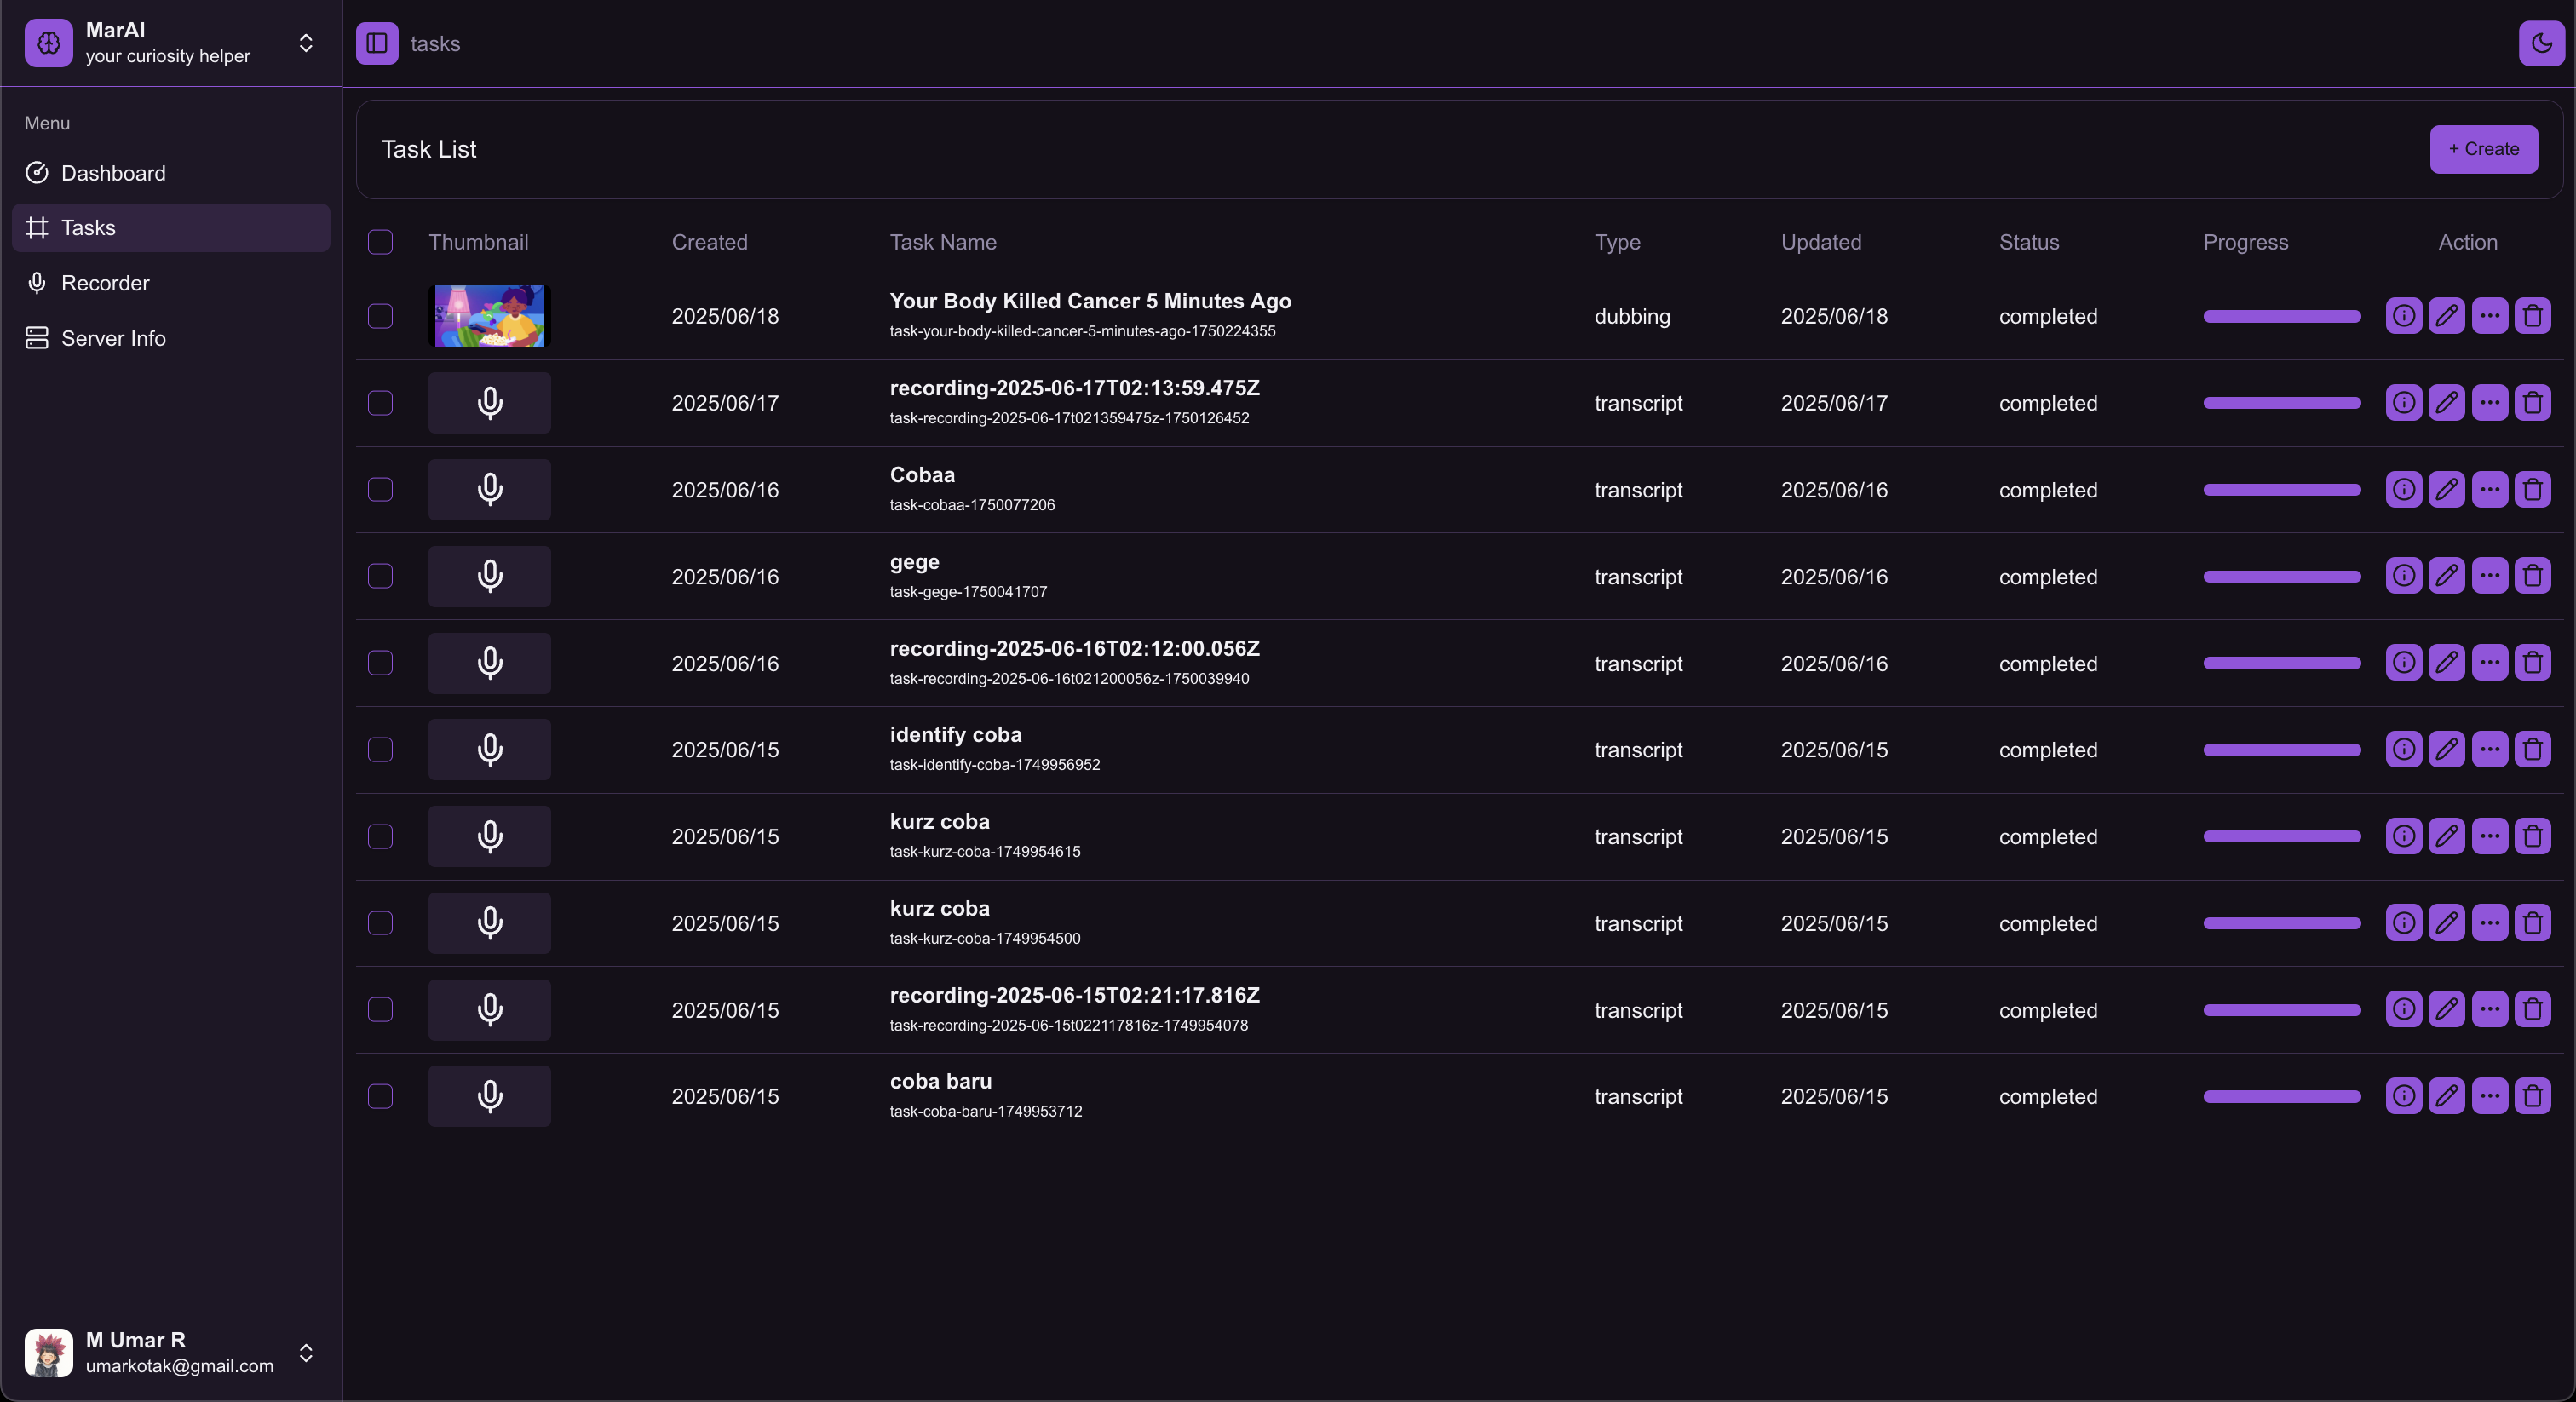Click the + Create button
The height and width of the screenshot is (1402, 2576).
point(2484,149)
